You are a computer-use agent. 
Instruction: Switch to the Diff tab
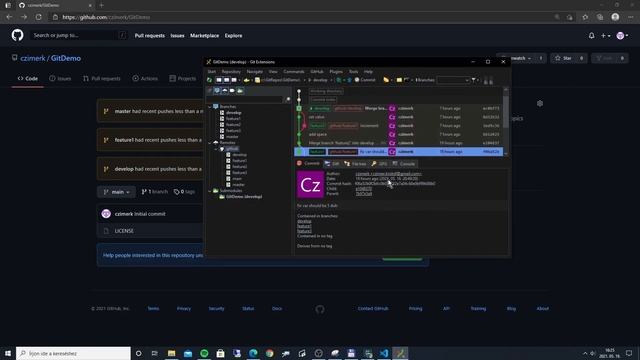(x=332, y=164)
